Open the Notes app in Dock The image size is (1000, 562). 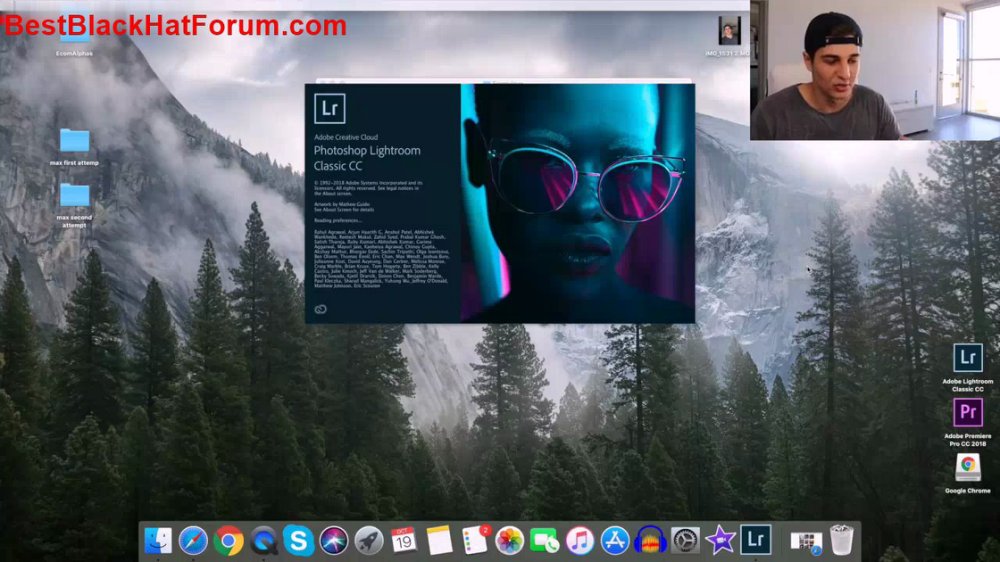point(439,540)
